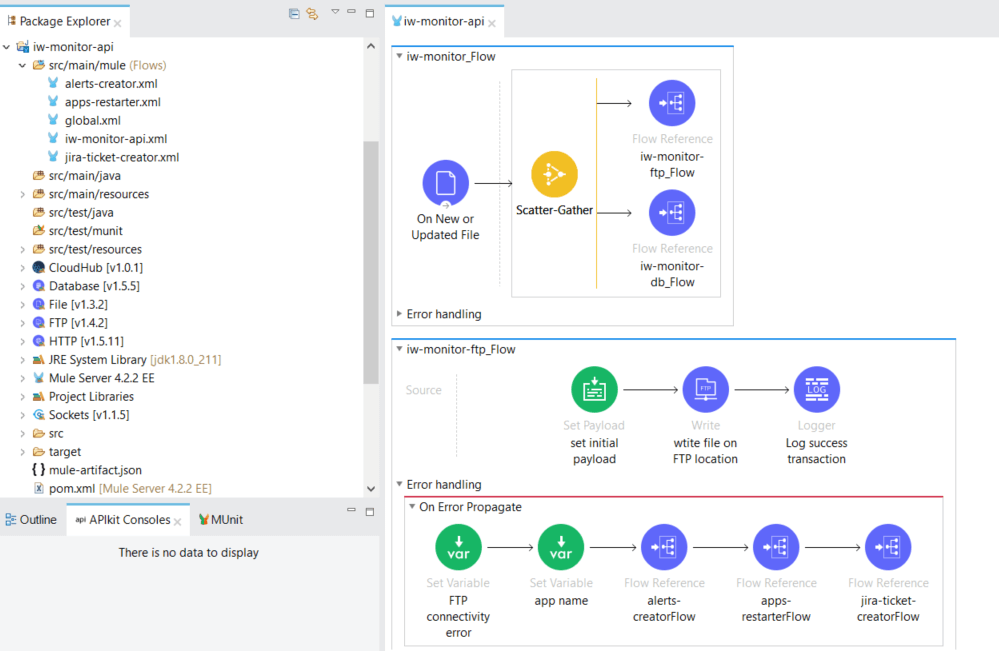Select the jira-ticket-creatorFlow reference icon
This screenshot has height=651, width=999.
tap(888, 547)
